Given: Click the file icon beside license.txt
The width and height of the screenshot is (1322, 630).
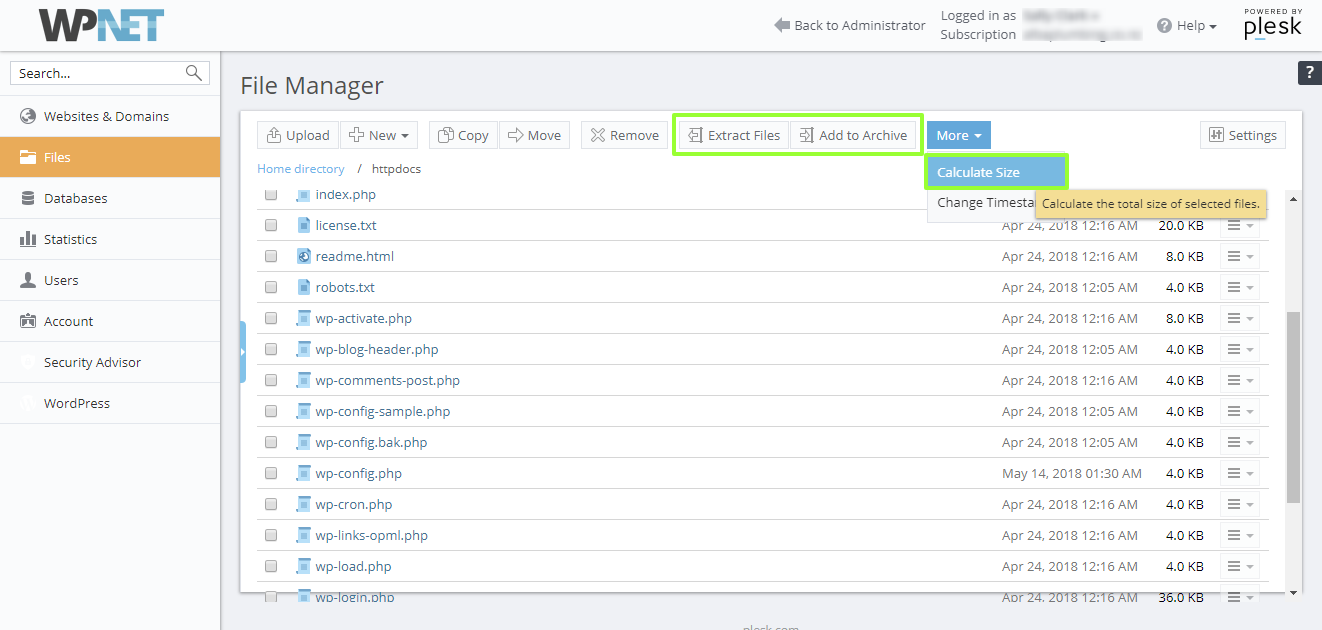Looking at the screenshot, I should click(x=304, y=225).
